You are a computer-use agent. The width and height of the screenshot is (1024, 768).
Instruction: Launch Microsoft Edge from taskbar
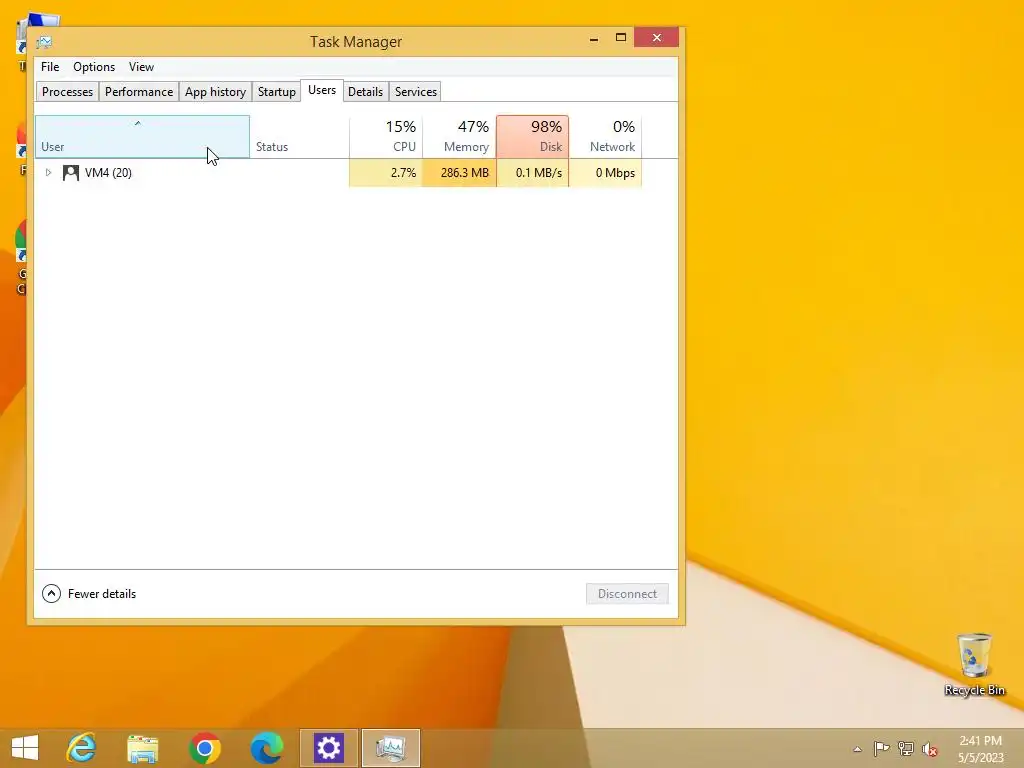(266, 748)
